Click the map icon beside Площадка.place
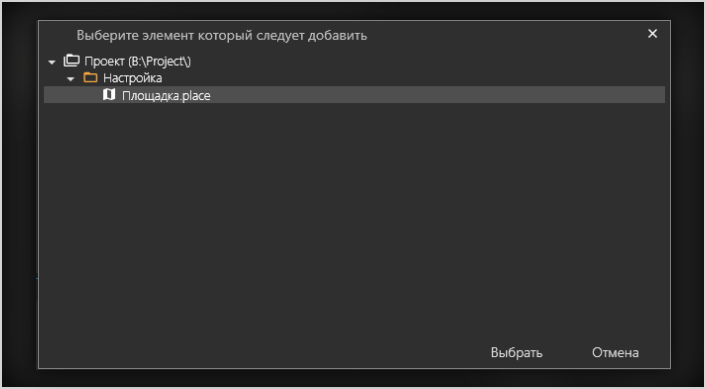The height and width of the screenshot is (389, 706). (109, 95)
